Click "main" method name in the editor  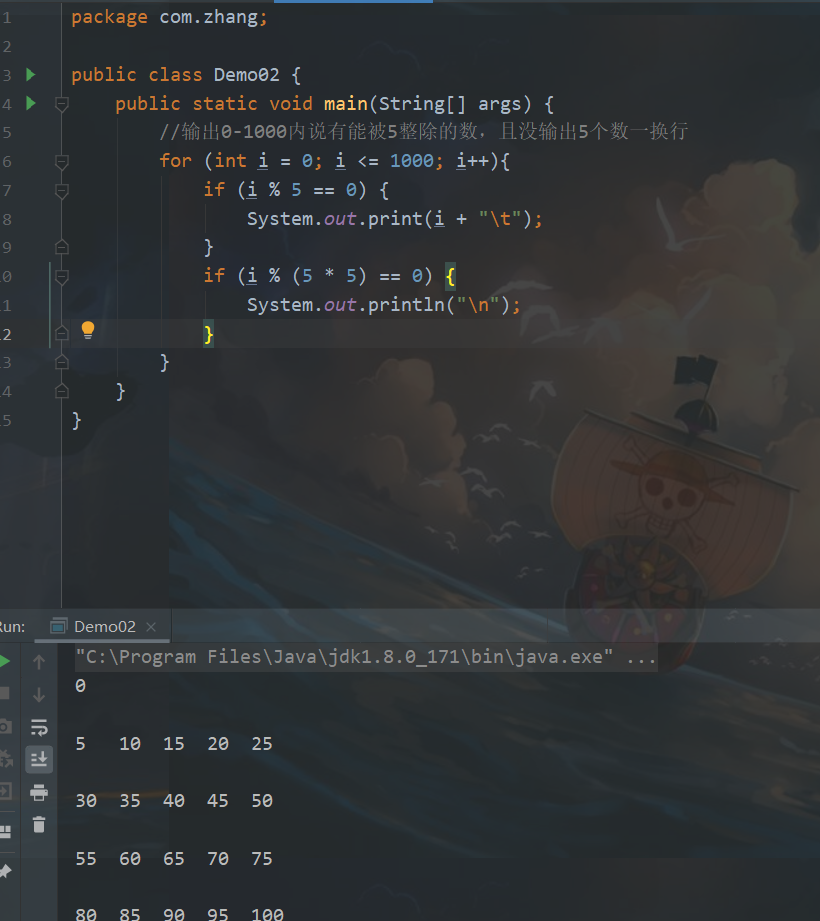(x=345, y=103)
